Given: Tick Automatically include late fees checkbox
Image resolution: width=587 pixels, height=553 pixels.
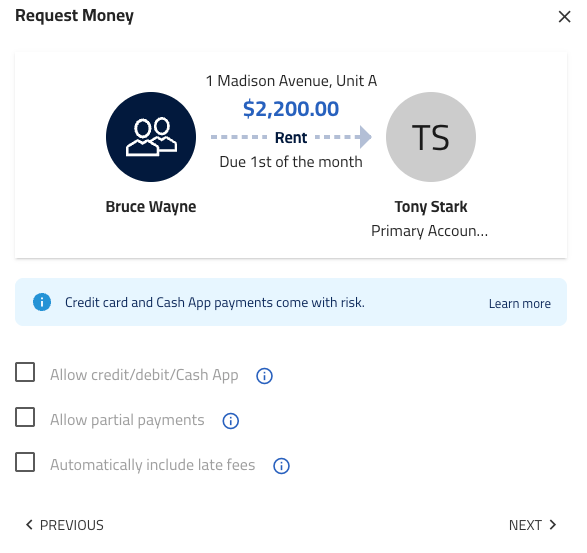Looking at the screenshot, I should pos(25,462).
